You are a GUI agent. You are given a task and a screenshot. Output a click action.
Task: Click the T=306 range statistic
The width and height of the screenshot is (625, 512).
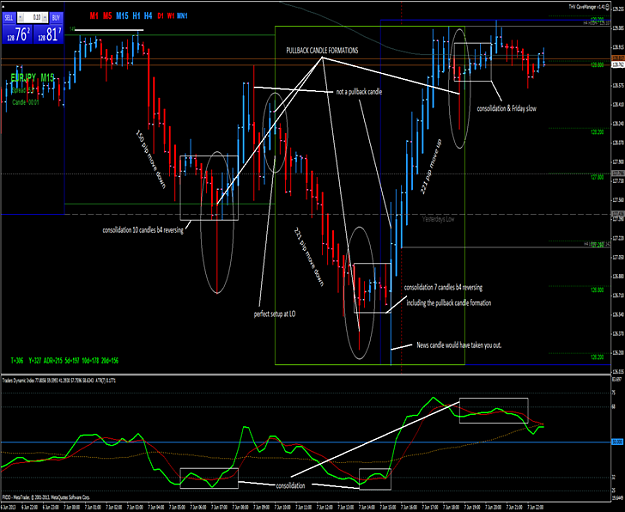(17, 361)
